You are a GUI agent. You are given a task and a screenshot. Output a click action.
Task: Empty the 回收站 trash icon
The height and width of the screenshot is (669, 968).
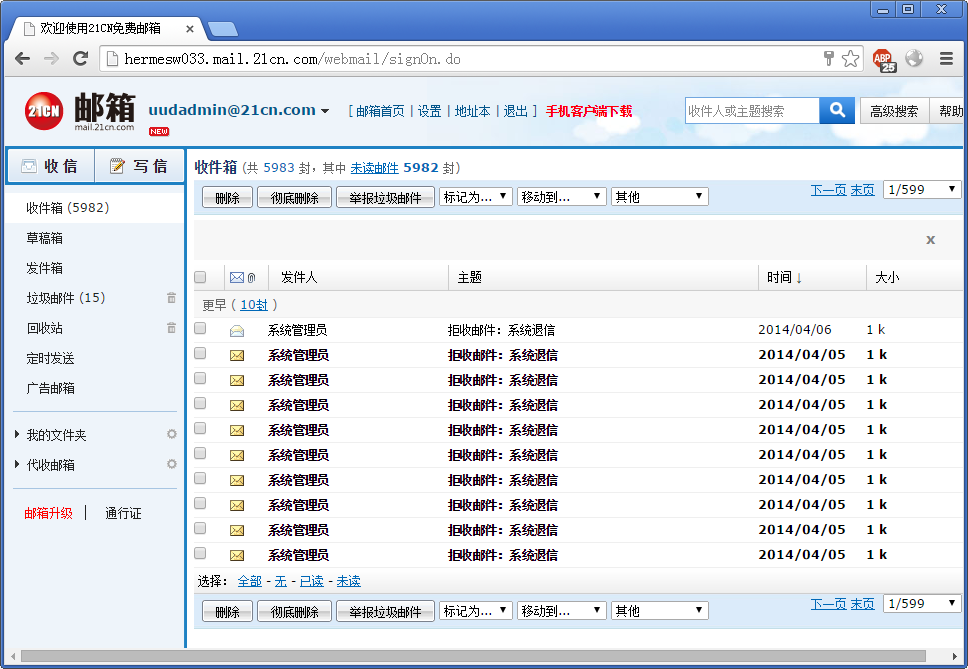click(171, 328)
